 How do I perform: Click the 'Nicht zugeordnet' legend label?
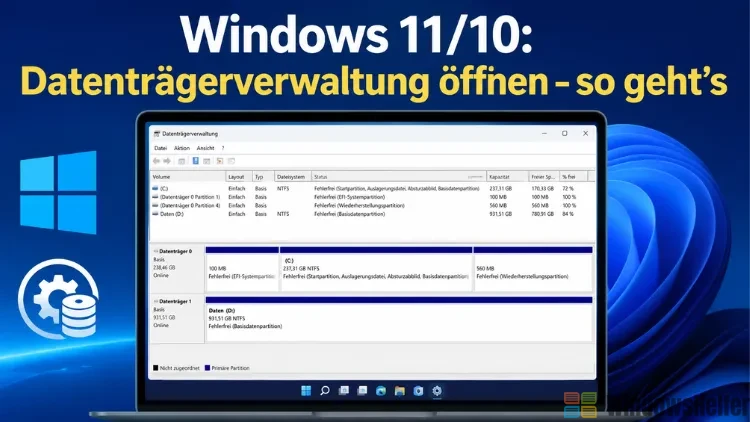tap(179, 368)
